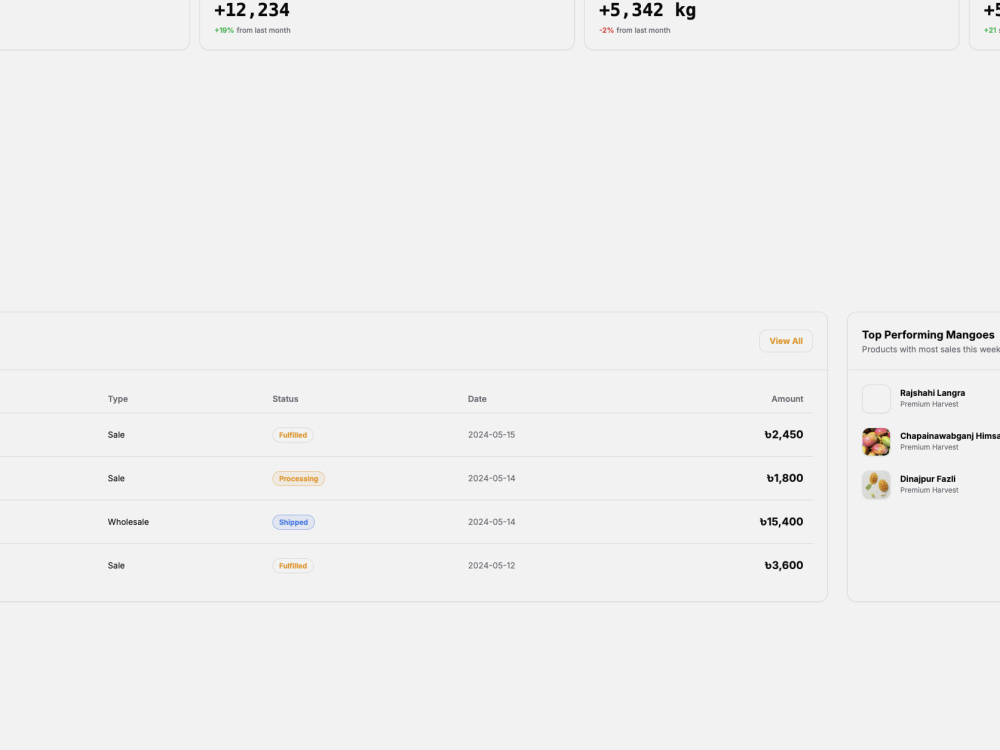The image size is (1000, 750).
Task: Click the +5,342 kg stat value
Action: tap(647, 10)
